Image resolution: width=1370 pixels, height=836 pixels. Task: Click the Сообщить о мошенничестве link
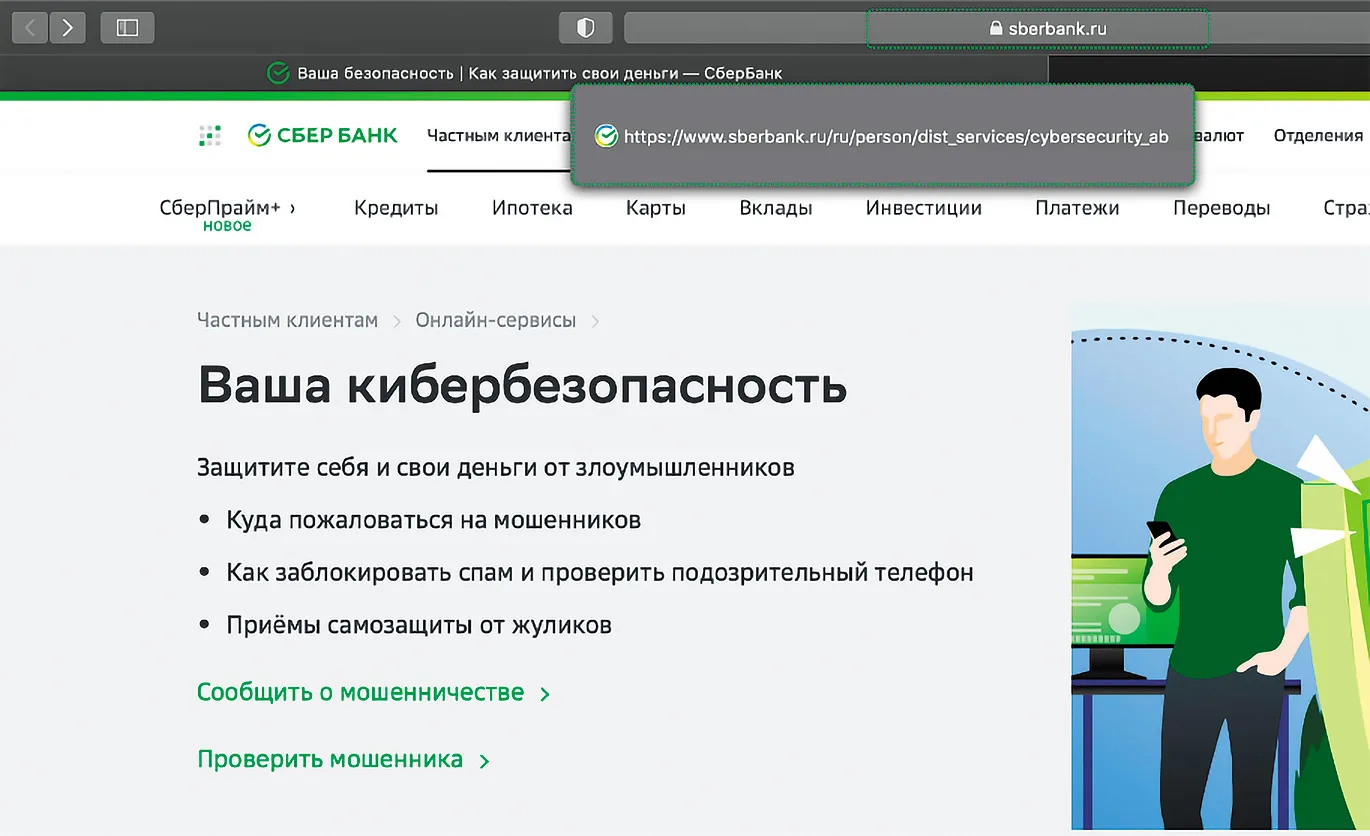pos(373,692)
